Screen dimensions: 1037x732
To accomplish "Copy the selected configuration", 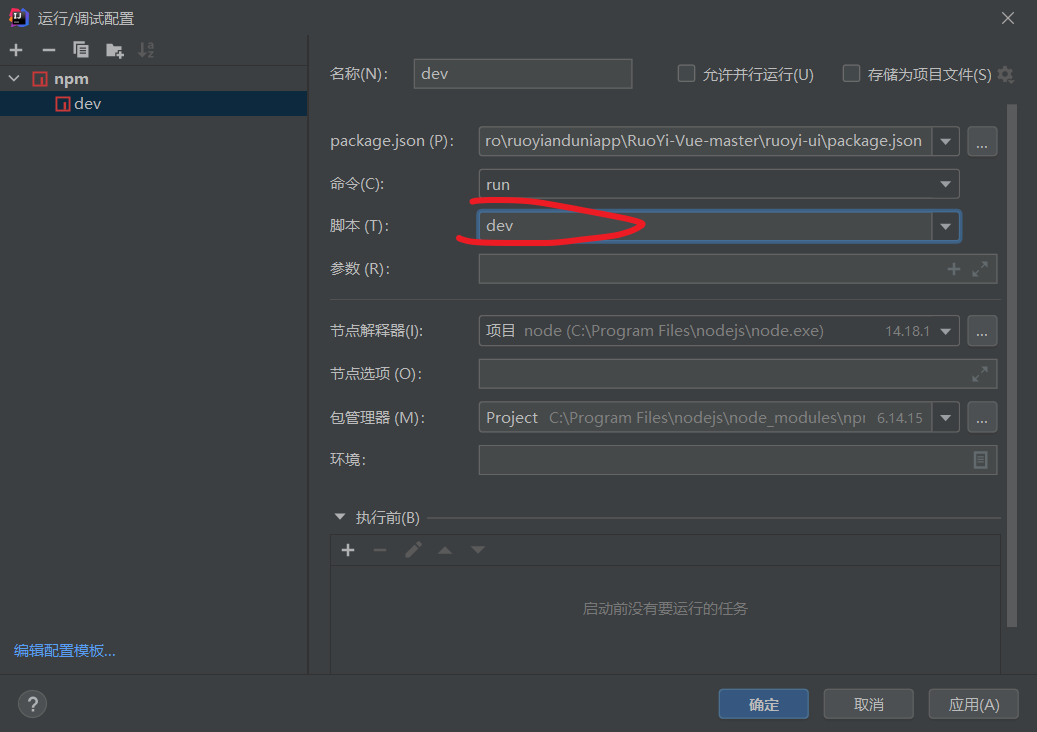I will pos(81,50).
